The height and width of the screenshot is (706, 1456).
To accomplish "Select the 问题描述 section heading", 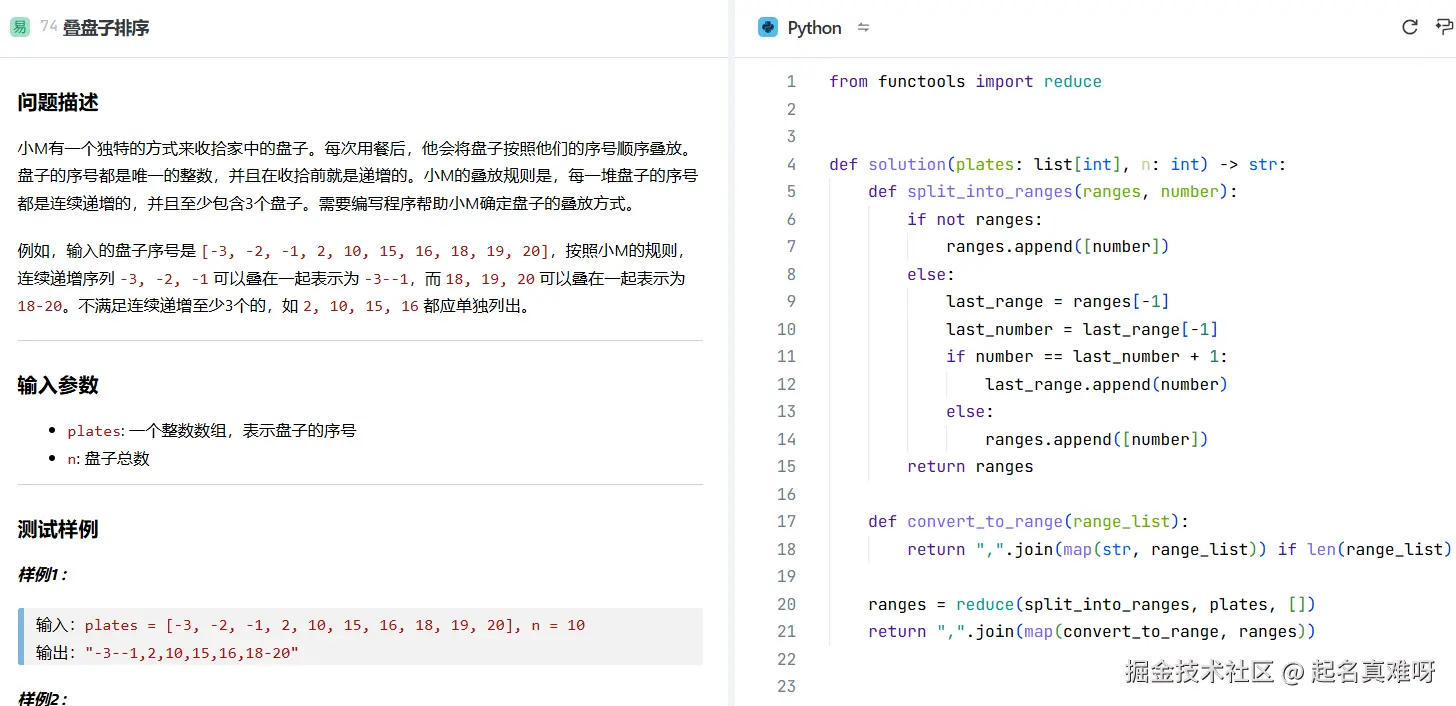I will [x=45, y=101].
